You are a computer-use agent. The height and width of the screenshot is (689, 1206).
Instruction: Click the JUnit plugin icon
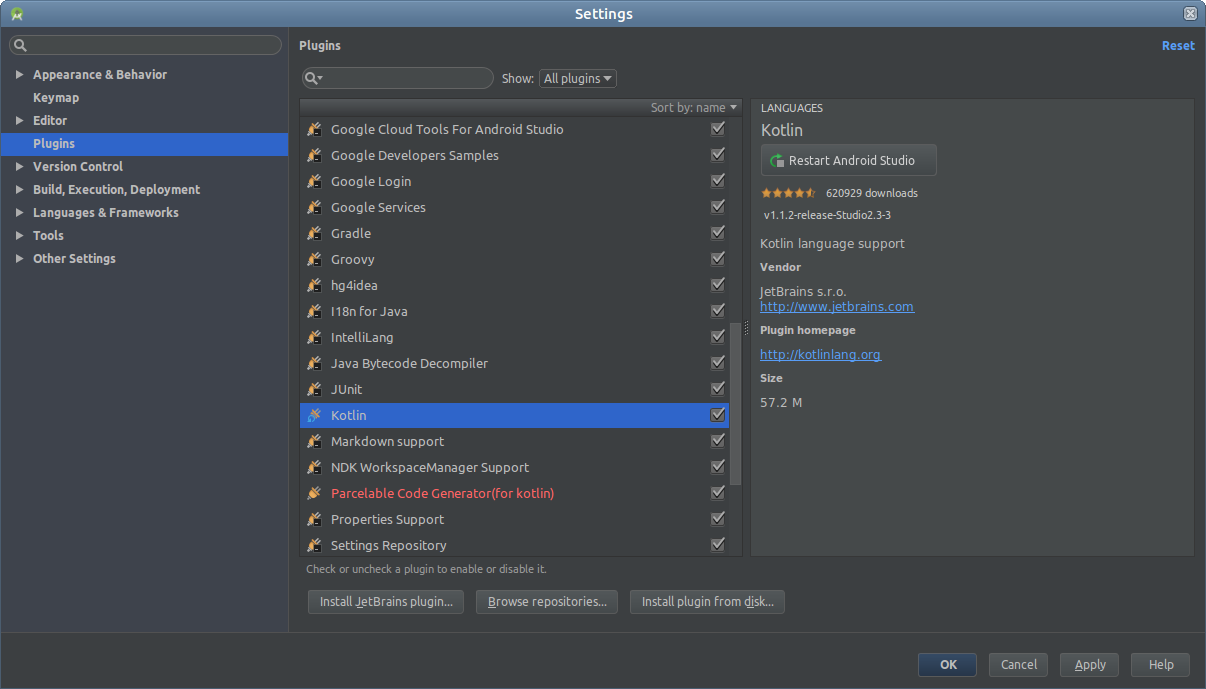[314, 389]
